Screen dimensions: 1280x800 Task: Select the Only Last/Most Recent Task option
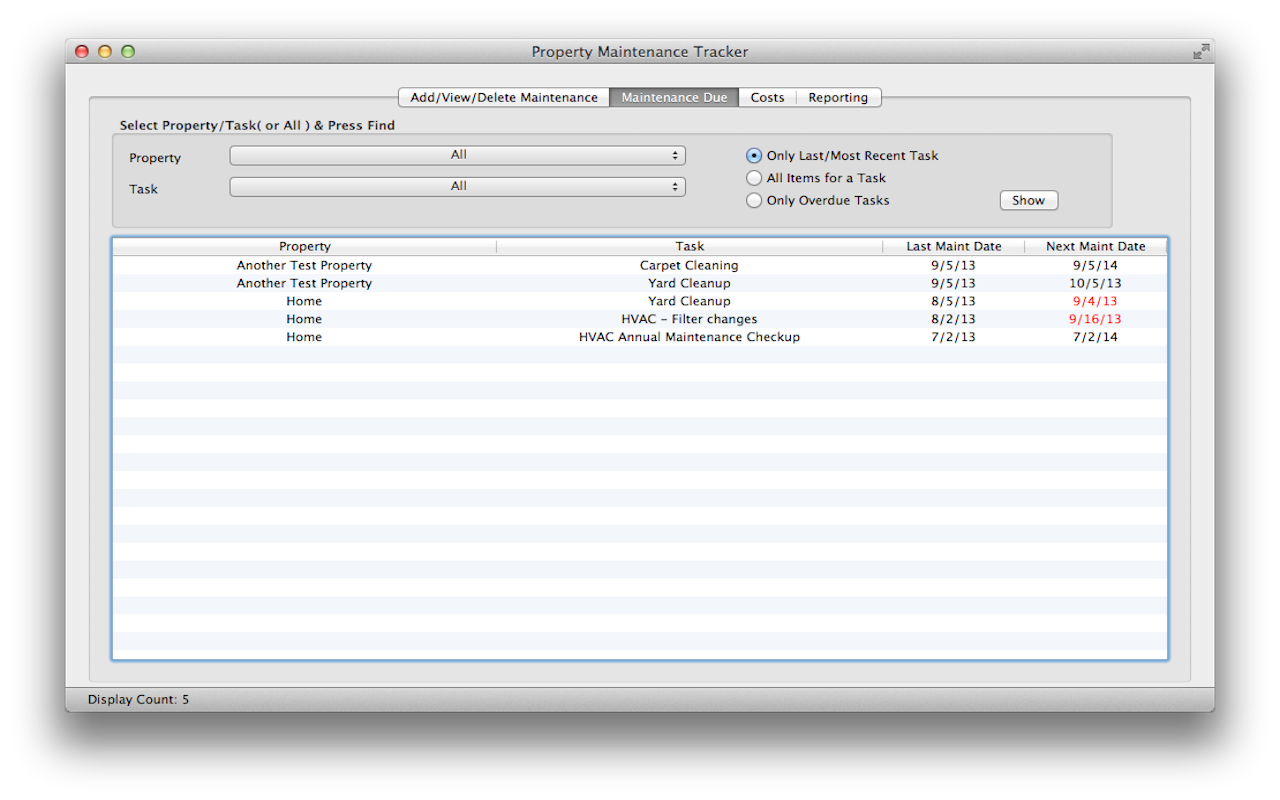753,155
